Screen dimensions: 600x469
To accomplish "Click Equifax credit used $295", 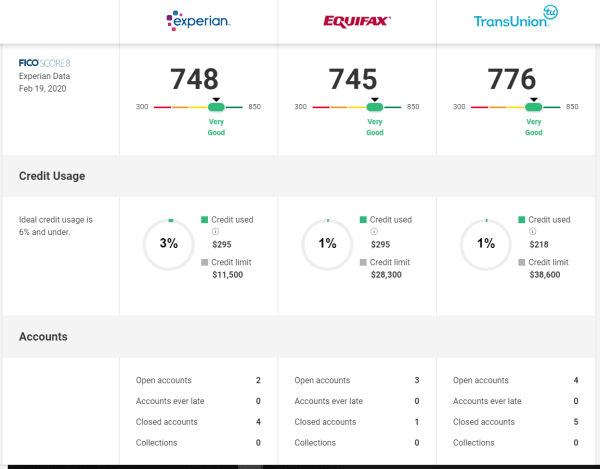I will pos(380,244).
